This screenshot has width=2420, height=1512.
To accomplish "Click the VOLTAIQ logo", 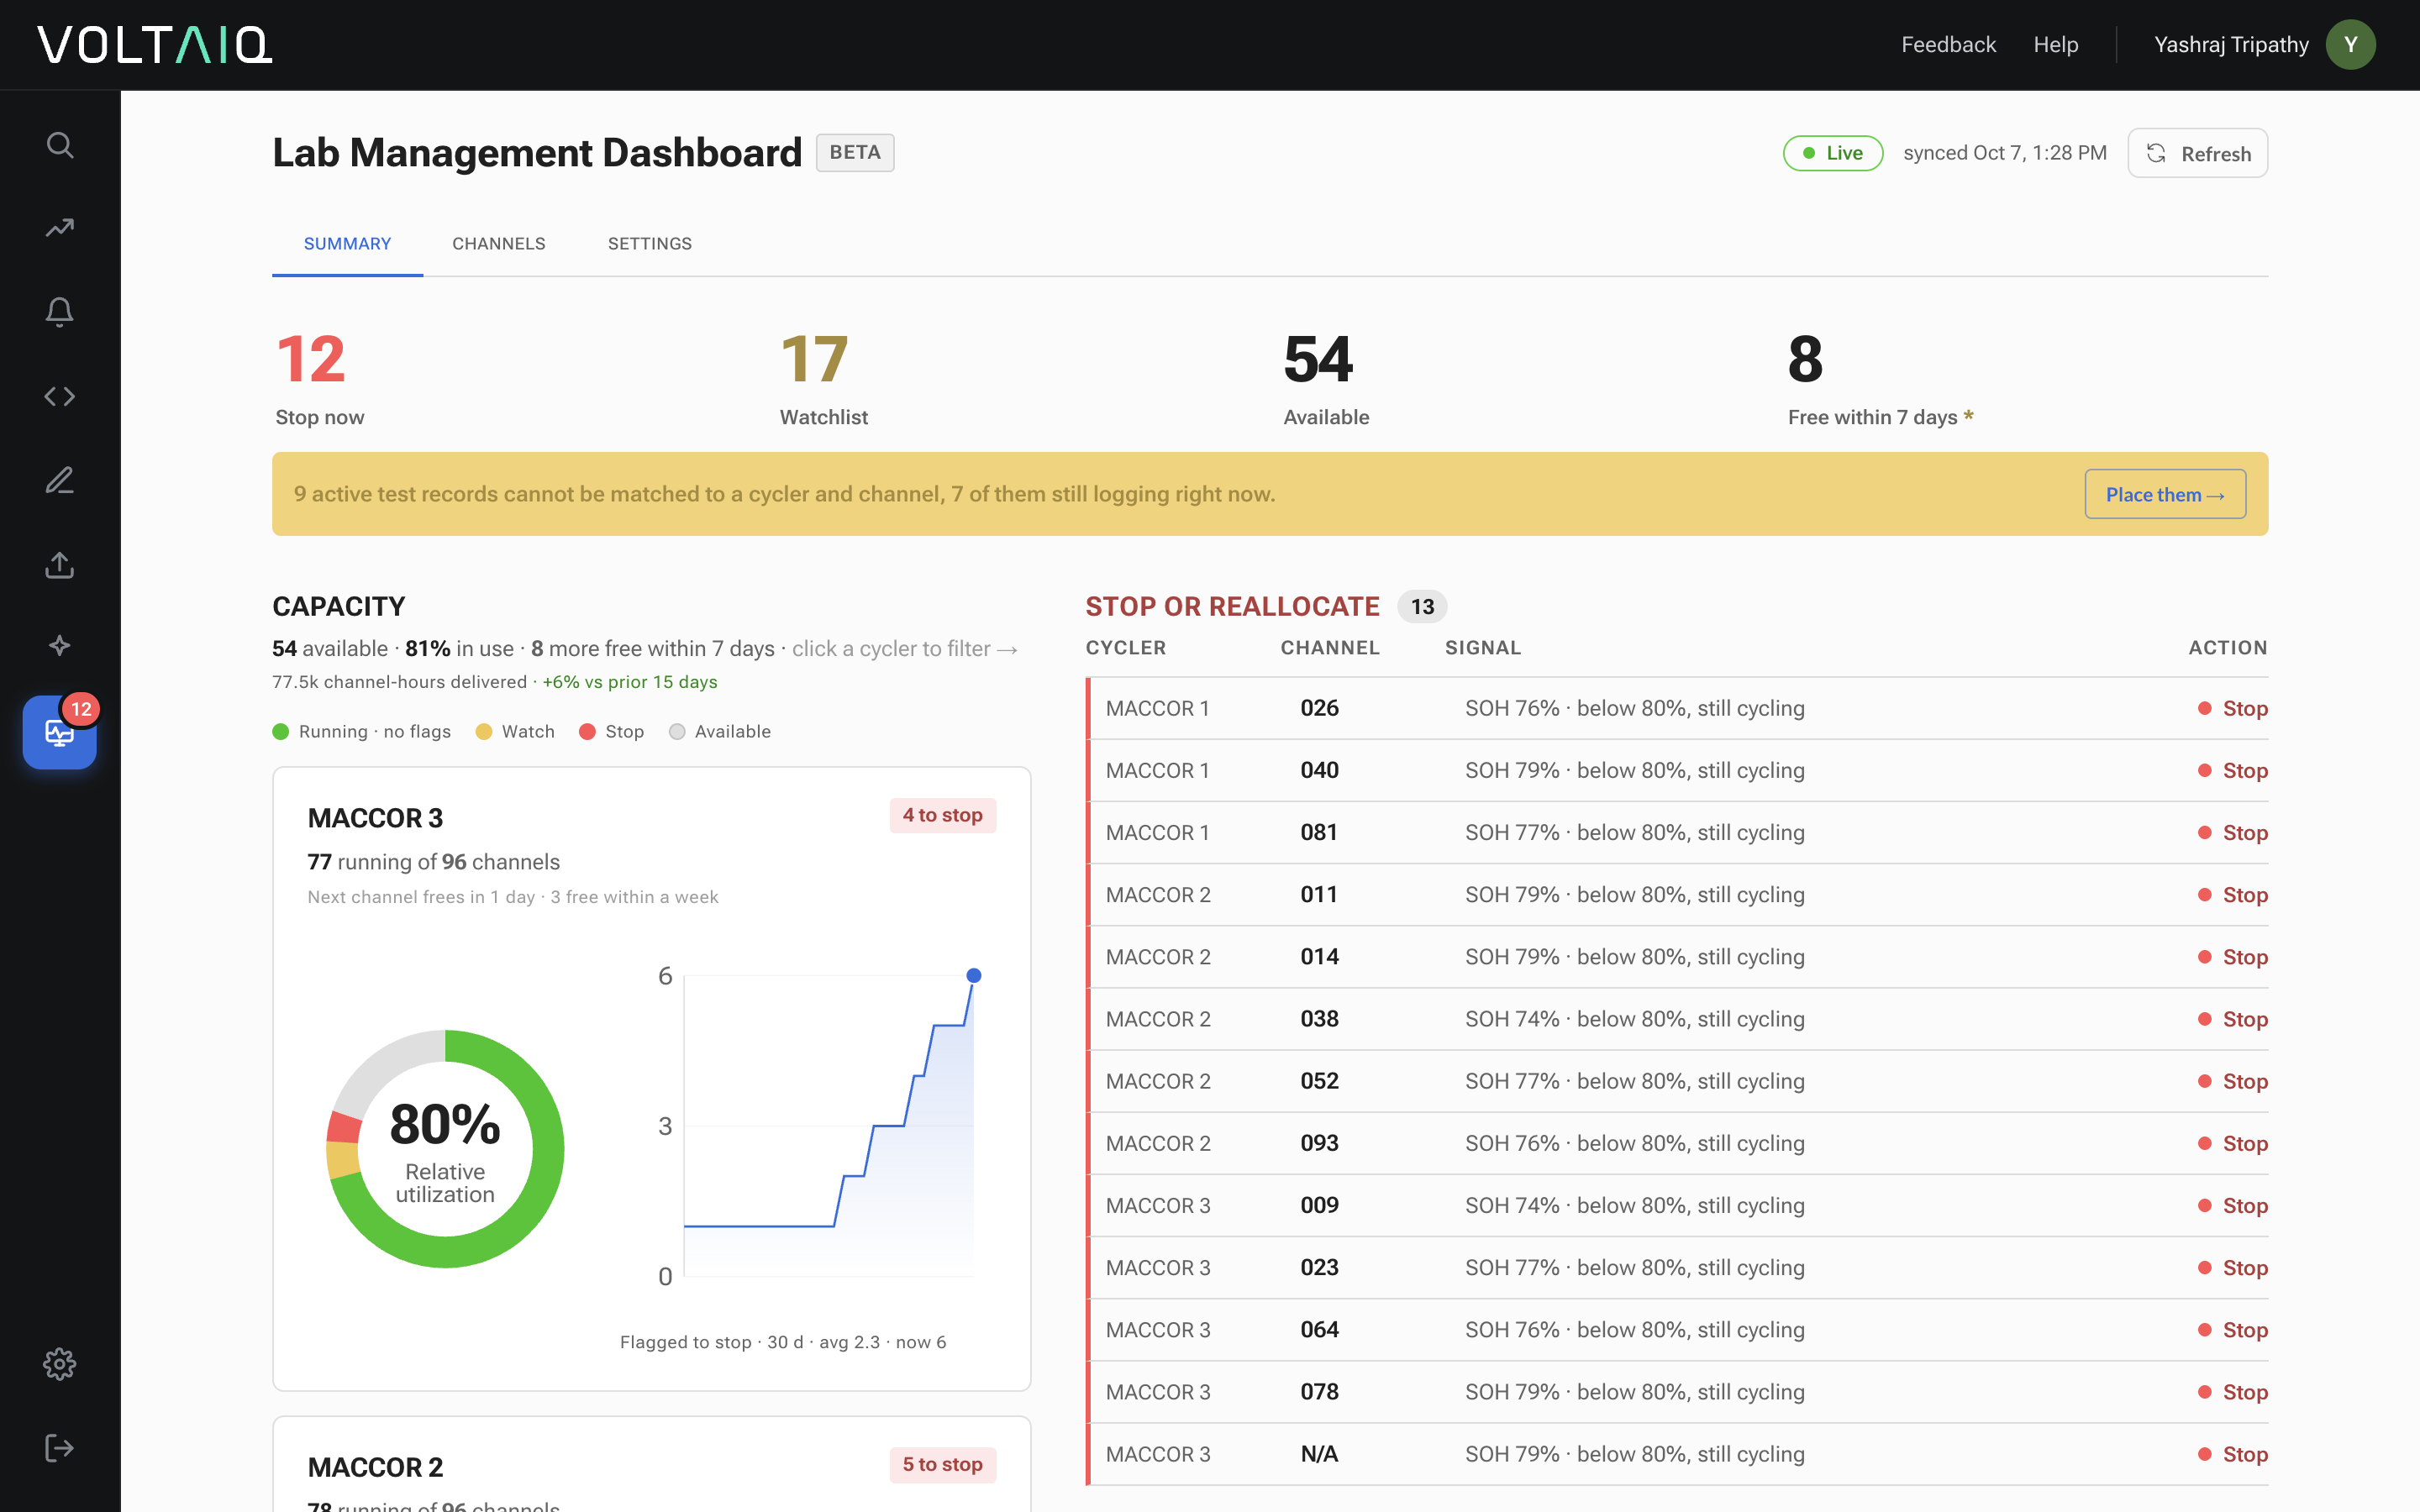I will (x=155, y=45).
